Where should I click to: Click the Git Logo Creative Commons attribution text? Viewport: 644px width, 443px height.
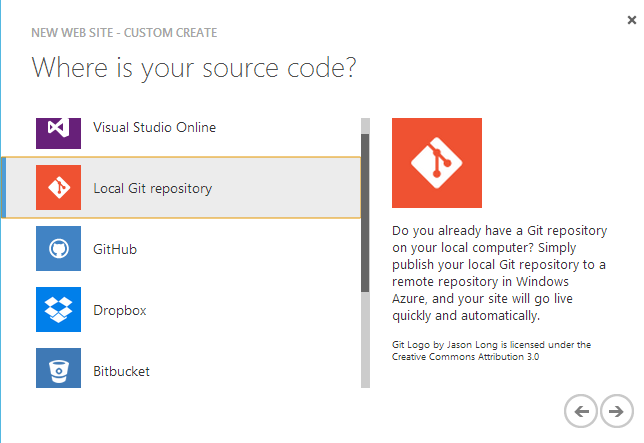point(491,351)
